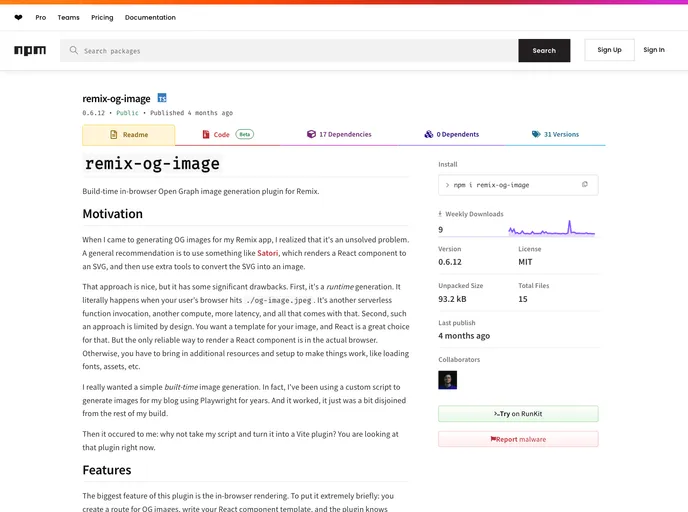Click the 93.2 kB unpacked size value
Viewport: 688px width, 512px height.
coord(452,299)
